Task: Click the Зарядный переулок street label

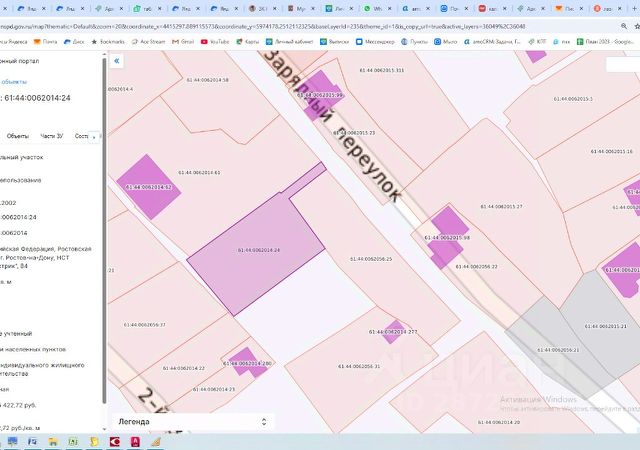Action: pyautogui.click(x=333, y=127)
